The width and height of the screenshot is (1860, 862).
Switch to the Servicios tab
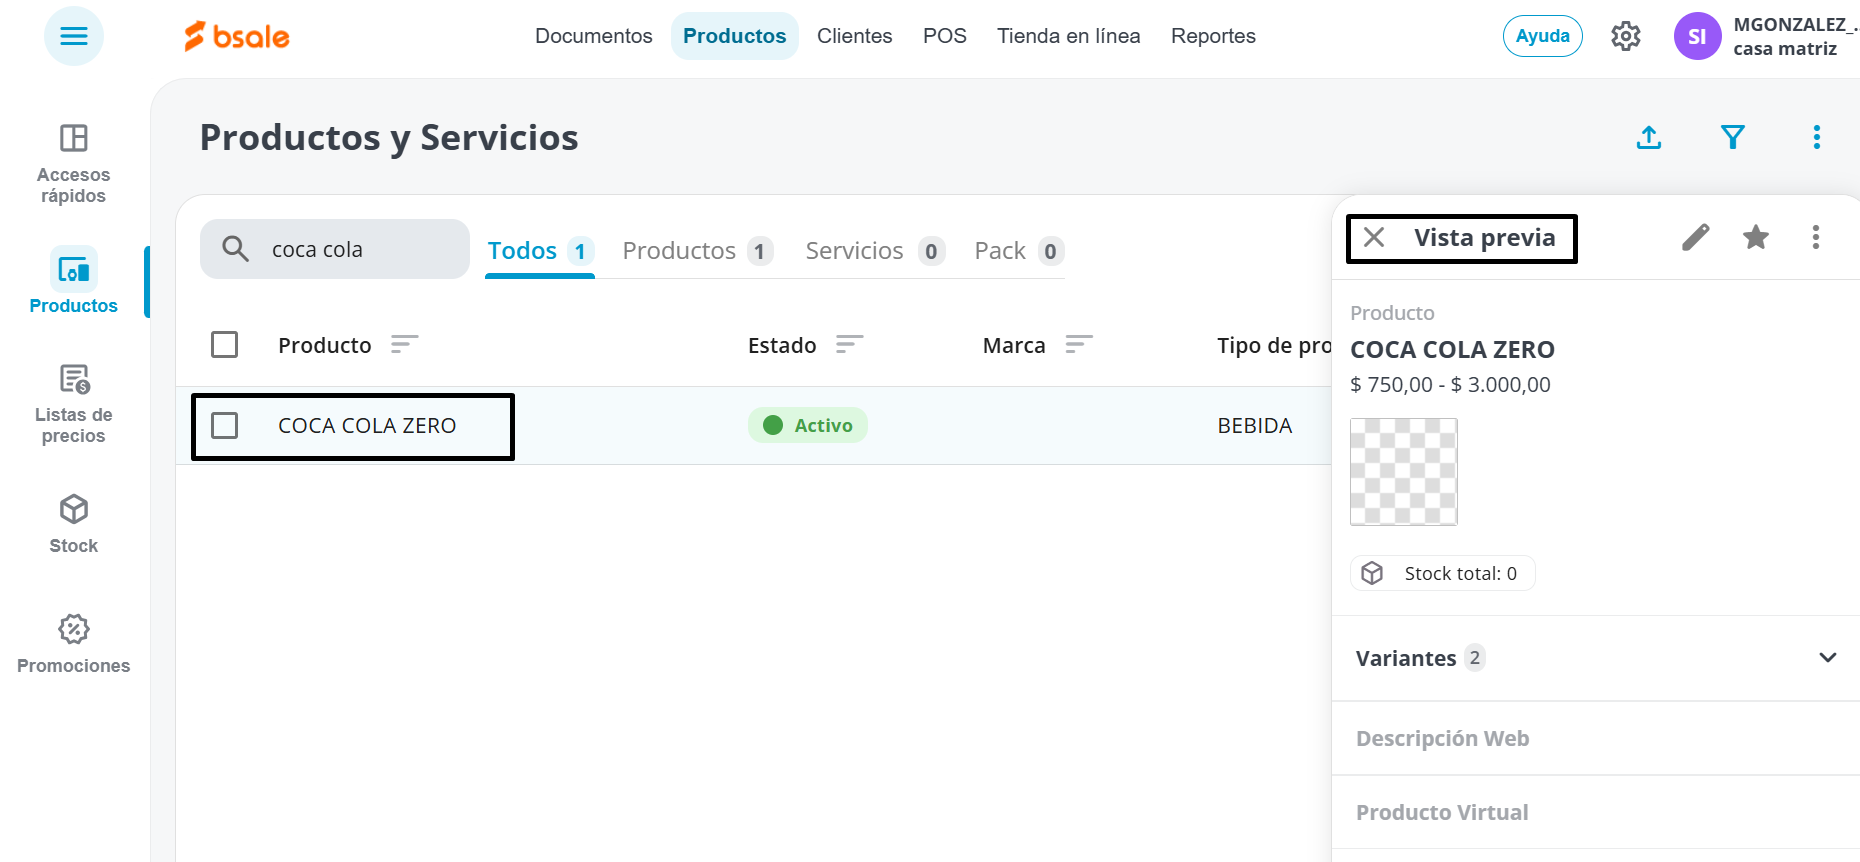click(875, 251)
